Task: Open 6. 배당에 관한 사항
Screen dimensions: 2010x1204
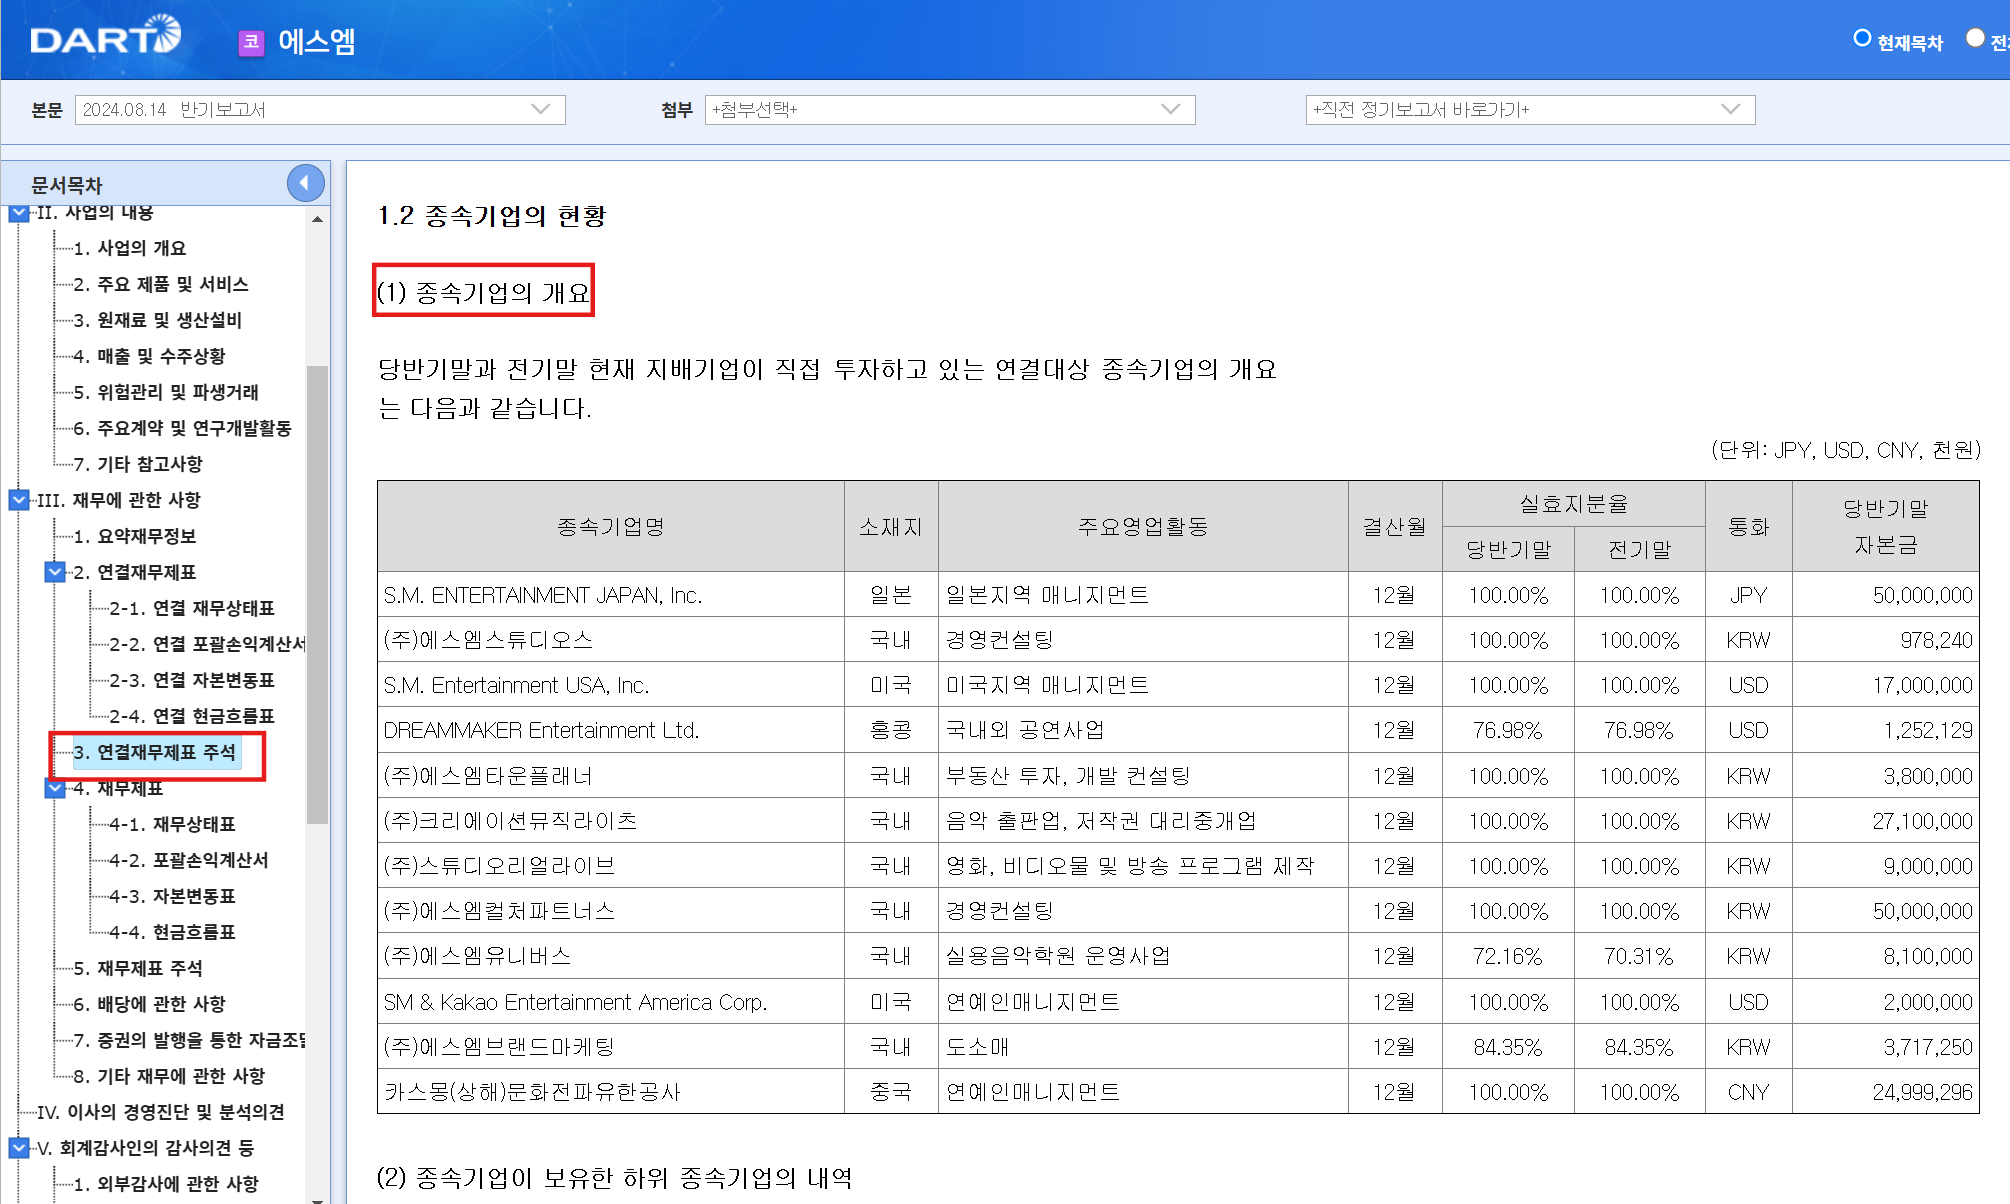Action: point(150,1004)
